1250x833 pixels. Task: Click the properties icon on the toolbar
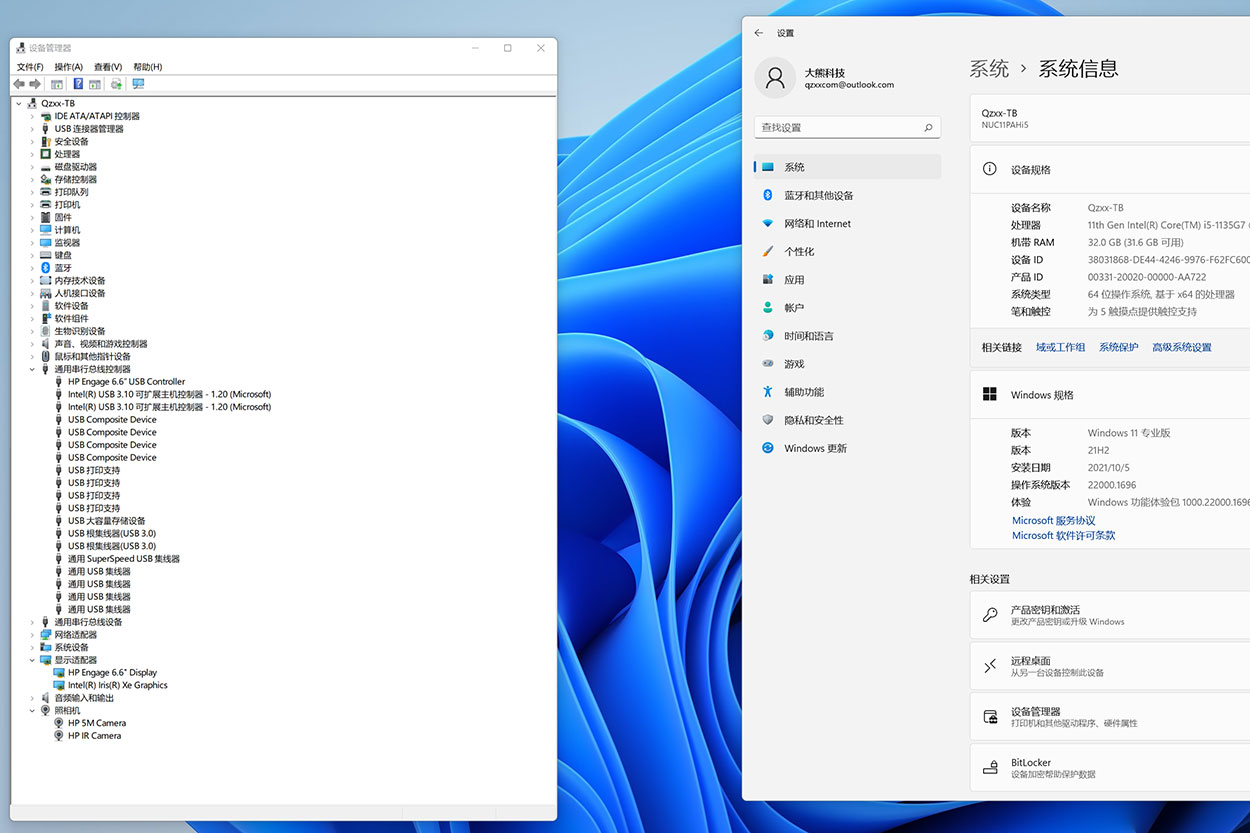[96, 85]
